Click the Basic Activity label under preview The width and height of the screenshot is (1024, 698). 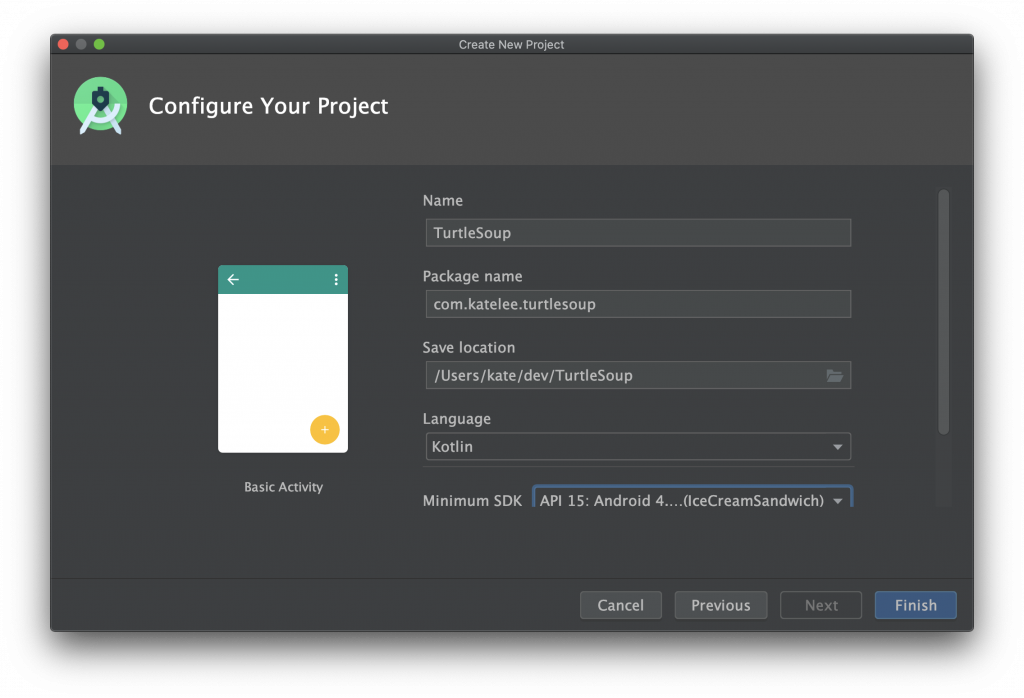point(283,487)
